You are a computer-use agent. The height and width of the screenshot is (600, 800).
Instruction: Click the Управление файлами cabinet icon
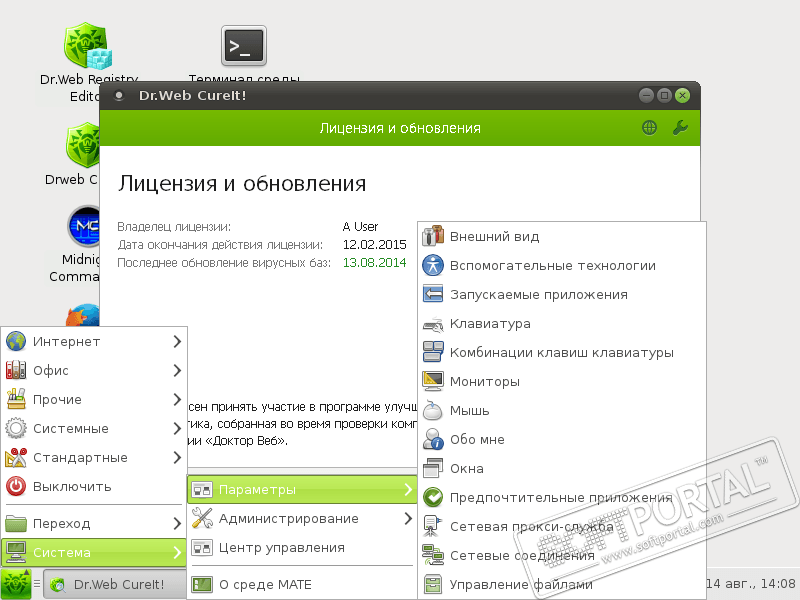(x=433, y=584)
